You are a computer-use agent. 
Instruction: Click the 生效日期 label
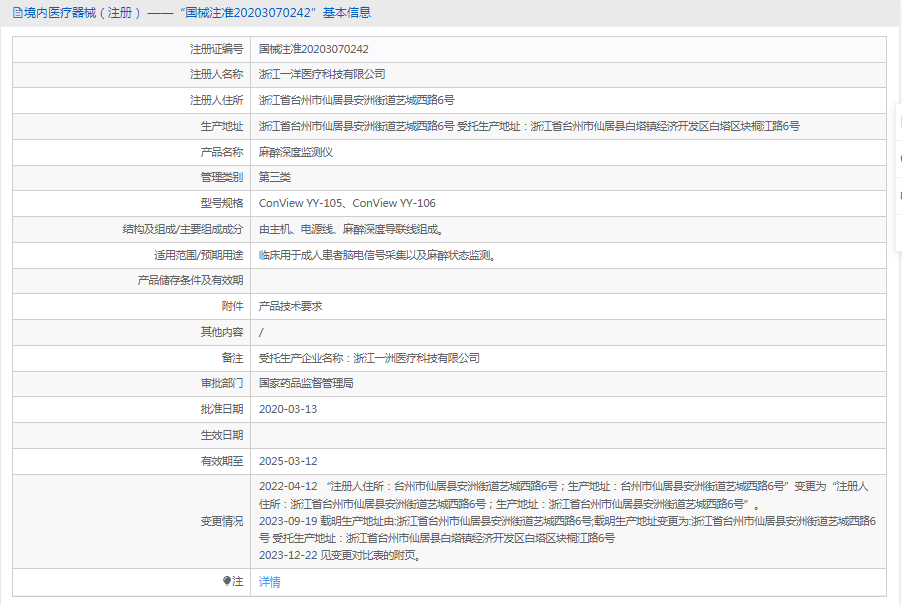click(x=222, y=435)
